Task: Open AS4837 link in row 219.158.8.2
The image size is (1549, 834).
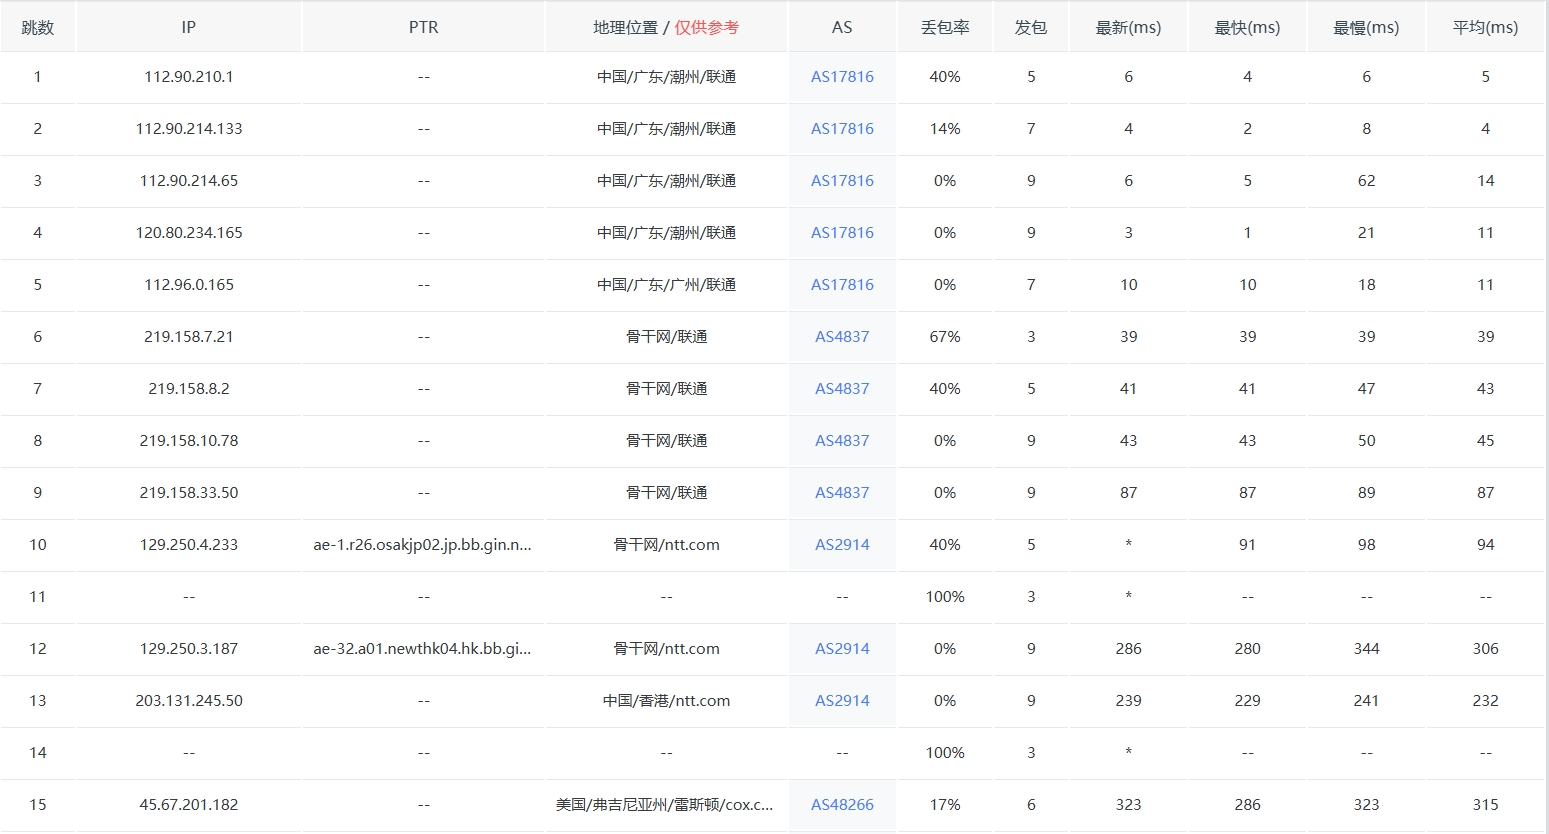Action: (842, 389)
